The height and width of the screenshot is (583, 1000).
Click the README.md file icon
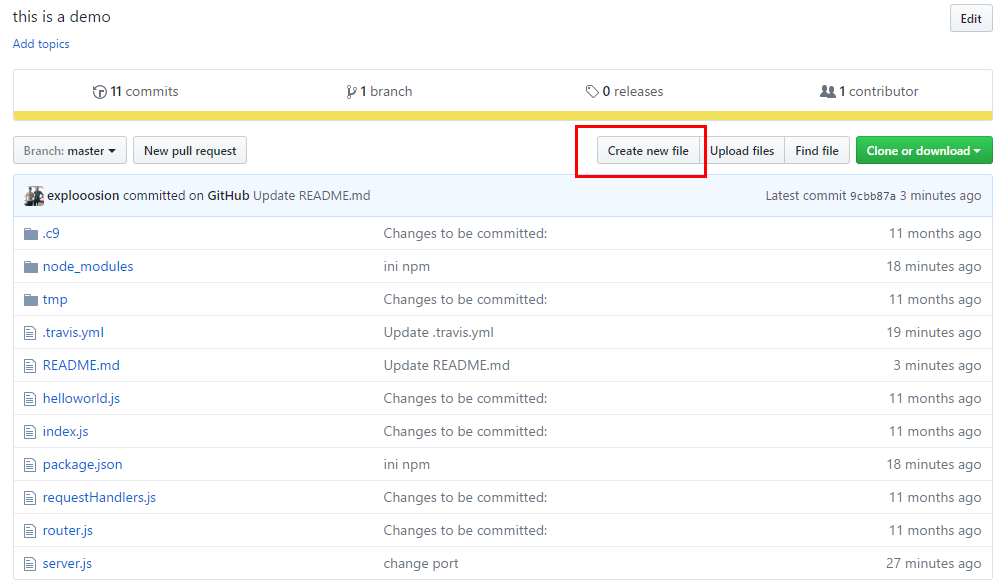29,366
